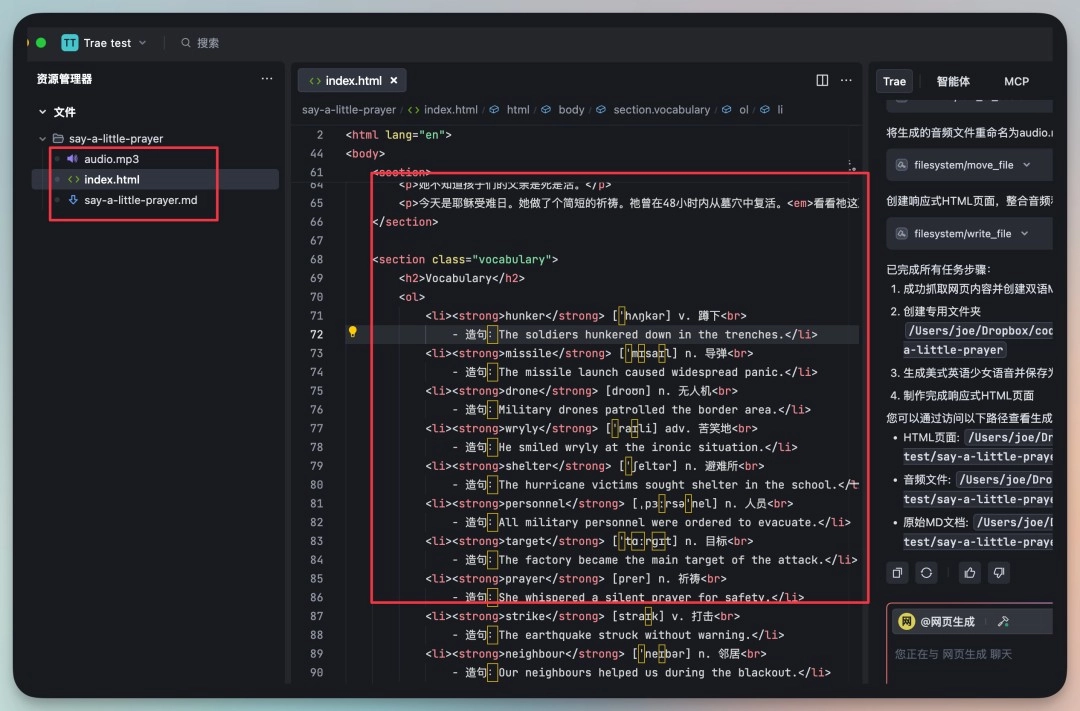
Task: Click the <html lang="en"> code line
Action: point(398,135)
